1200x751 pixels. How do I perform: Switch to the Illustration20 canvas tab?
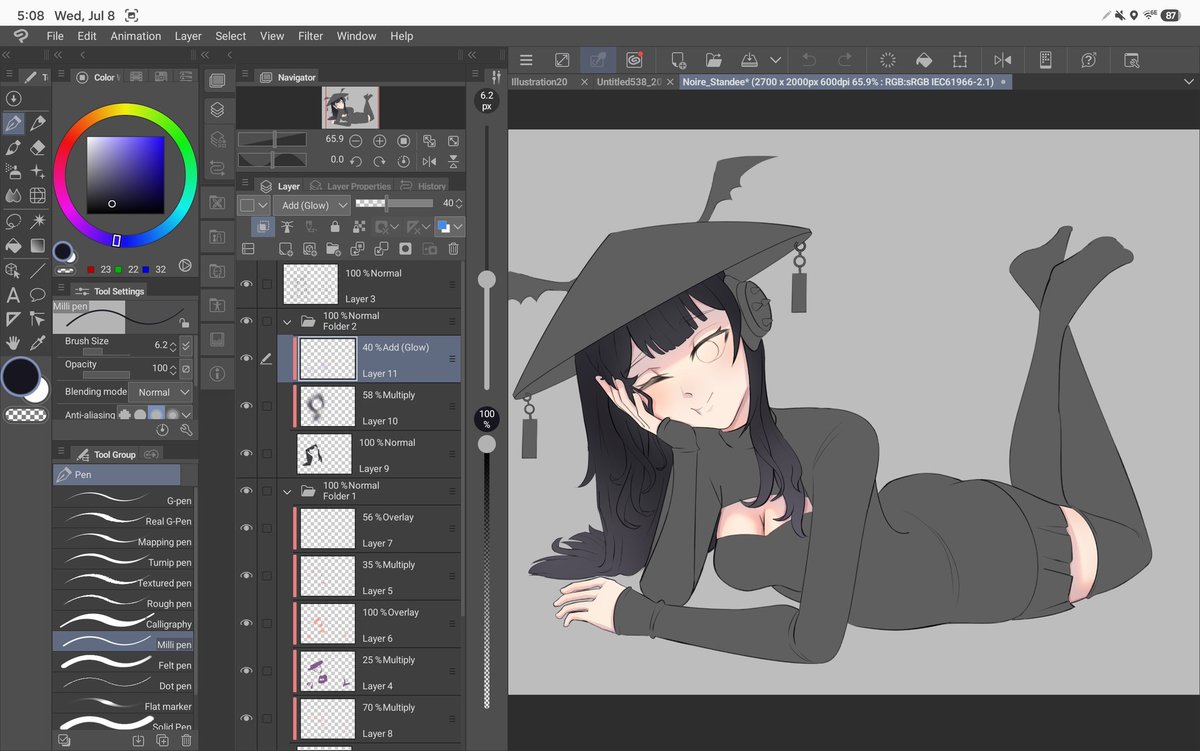pyautogui.click(x=539, y=82)
